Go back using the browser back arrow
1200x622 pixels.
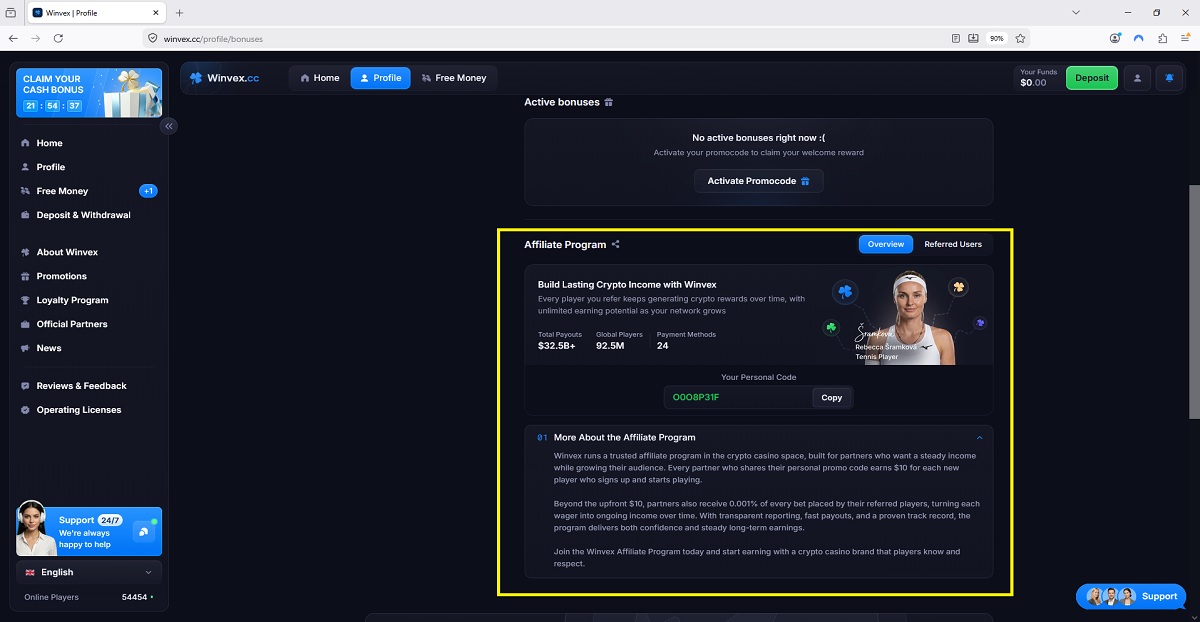coord(13,38)
